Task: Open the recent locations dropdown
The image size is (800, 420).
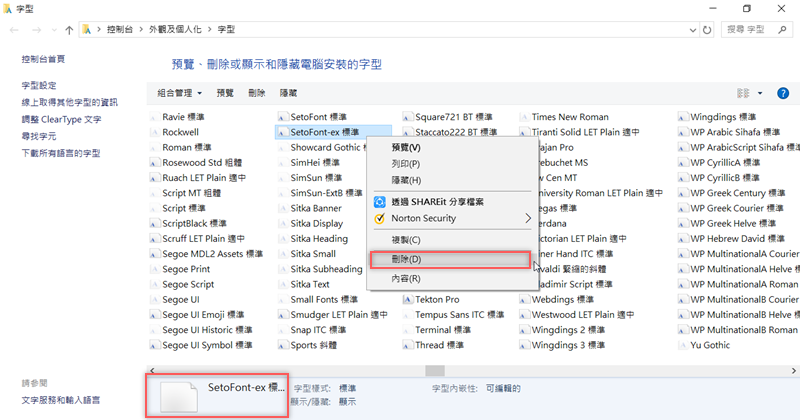Action: pos(54,30)
